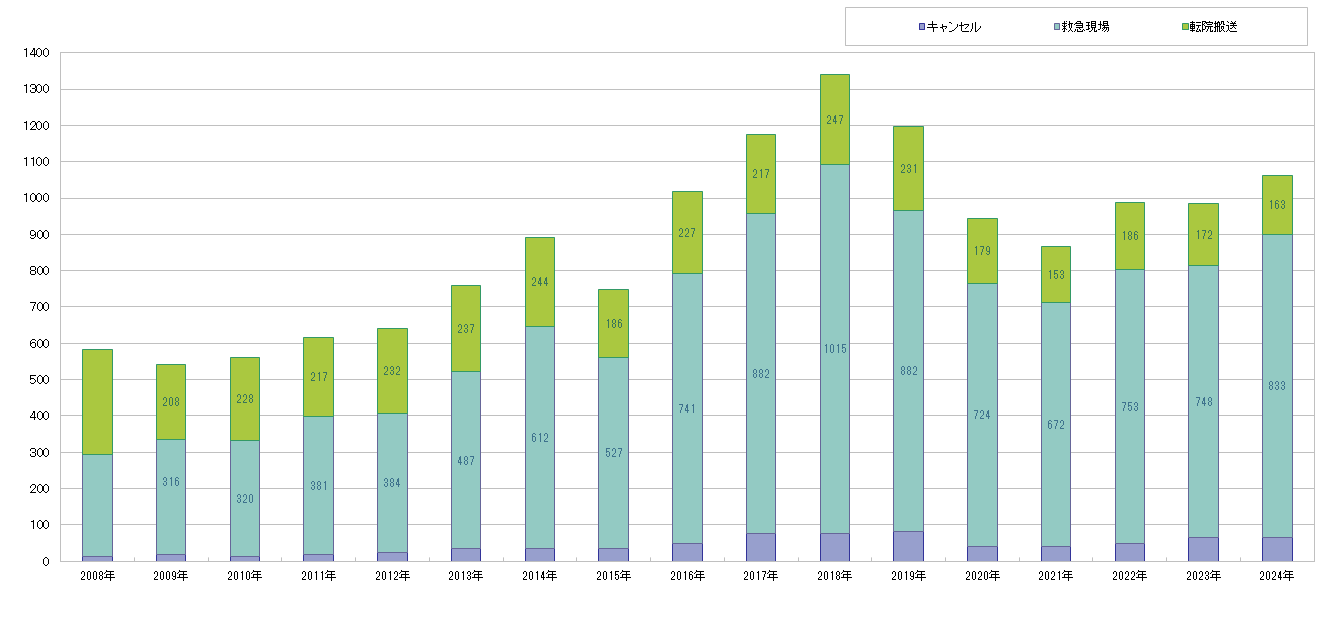Select the purple キャンセル segment of 2022年 bar
Screen dimensions: 1321x636
1129,552
